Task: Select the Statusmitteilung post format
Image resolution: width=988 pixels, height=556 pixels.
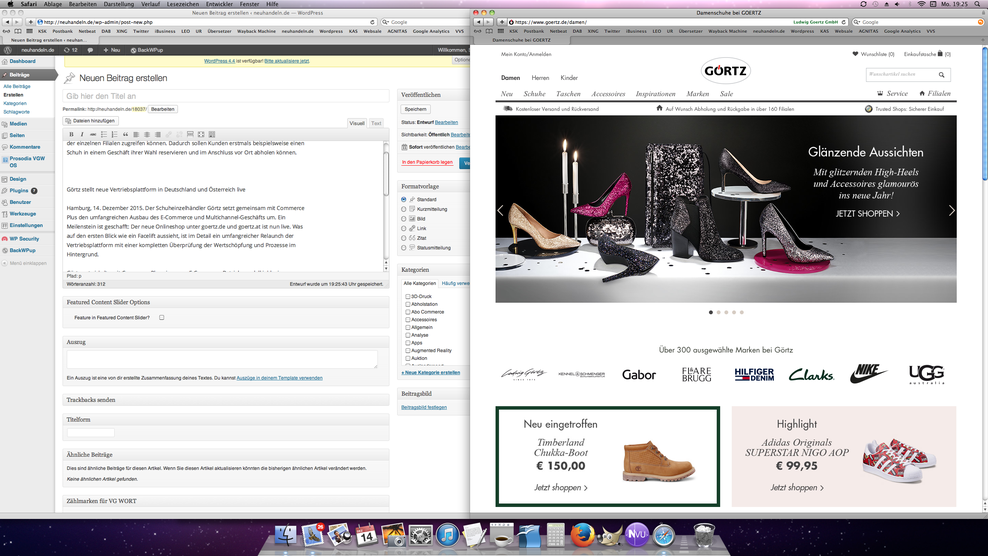Action: click(x=404, y=248)
